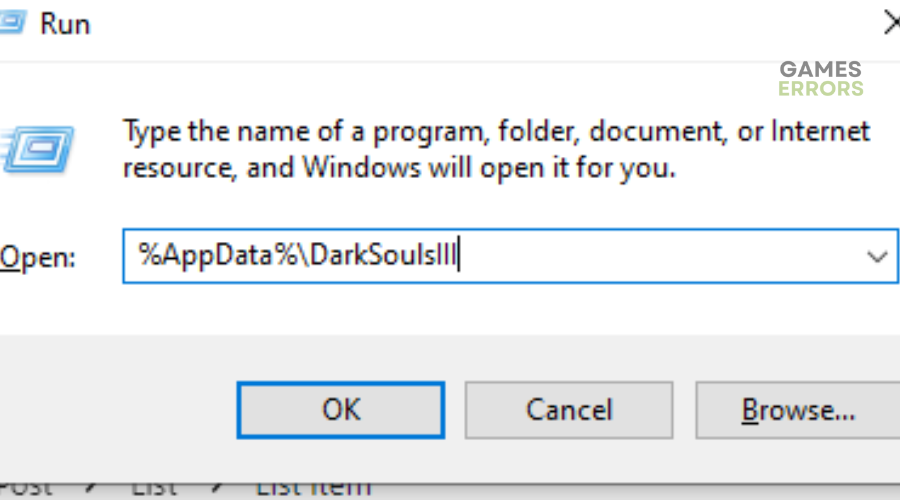Click the small Run icon in title bar
The image size is (900, 500).
[13, 24]
